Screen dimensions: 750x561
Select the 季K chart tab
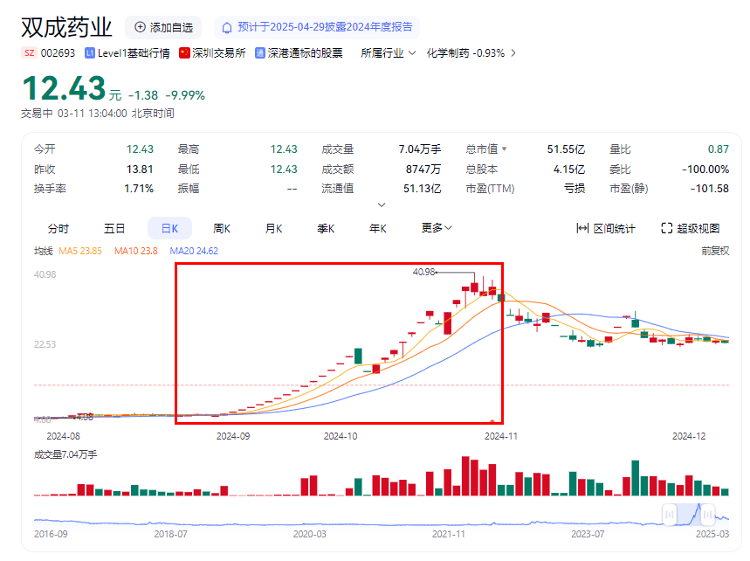pyautogui.click(x=326, y=229)
